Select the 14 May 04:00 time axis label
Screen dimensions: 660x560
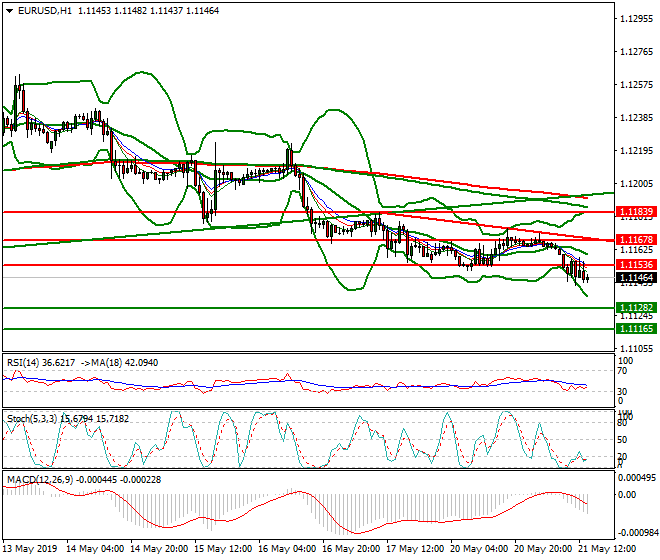click(96, 549)
